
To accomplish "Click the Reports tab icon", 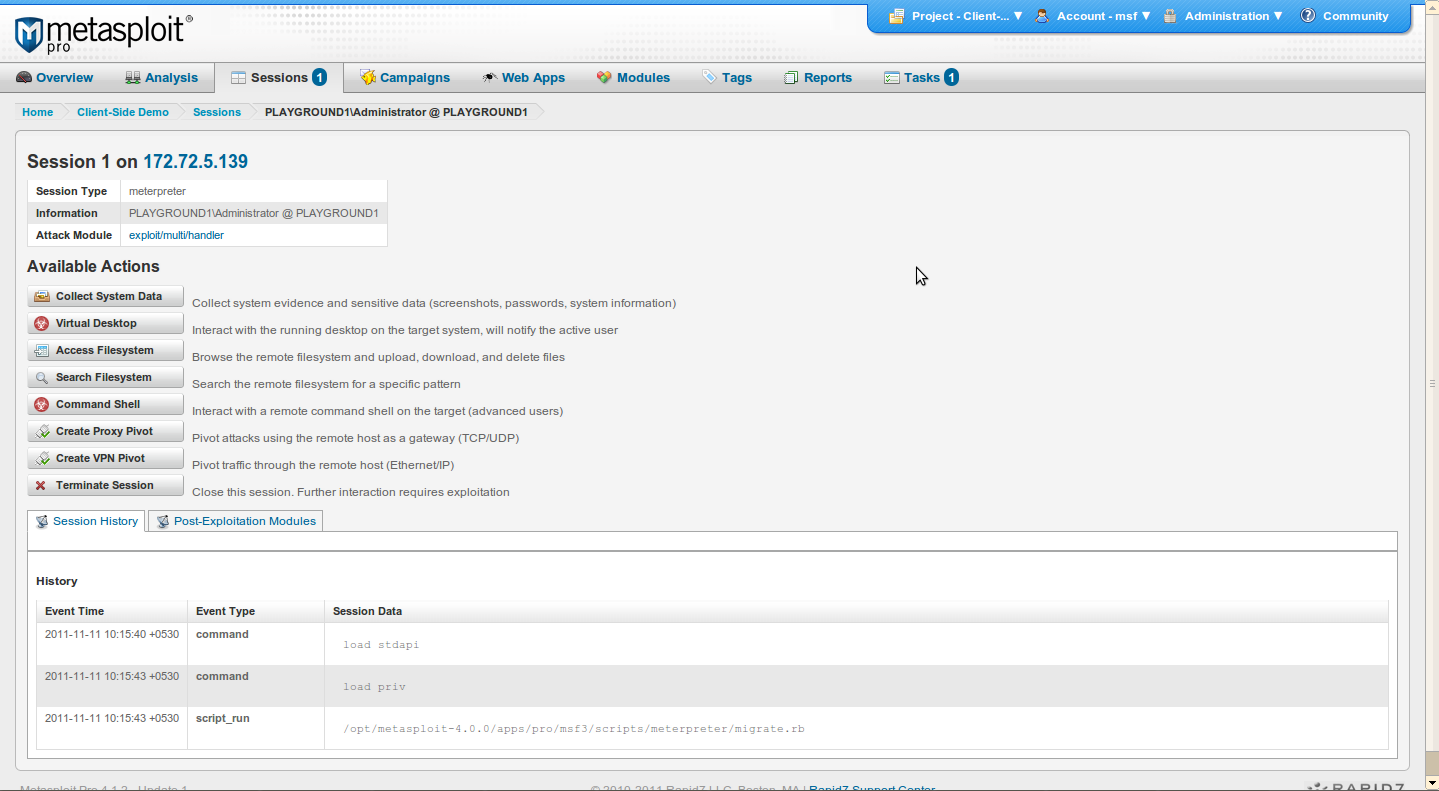I will 791,77.
